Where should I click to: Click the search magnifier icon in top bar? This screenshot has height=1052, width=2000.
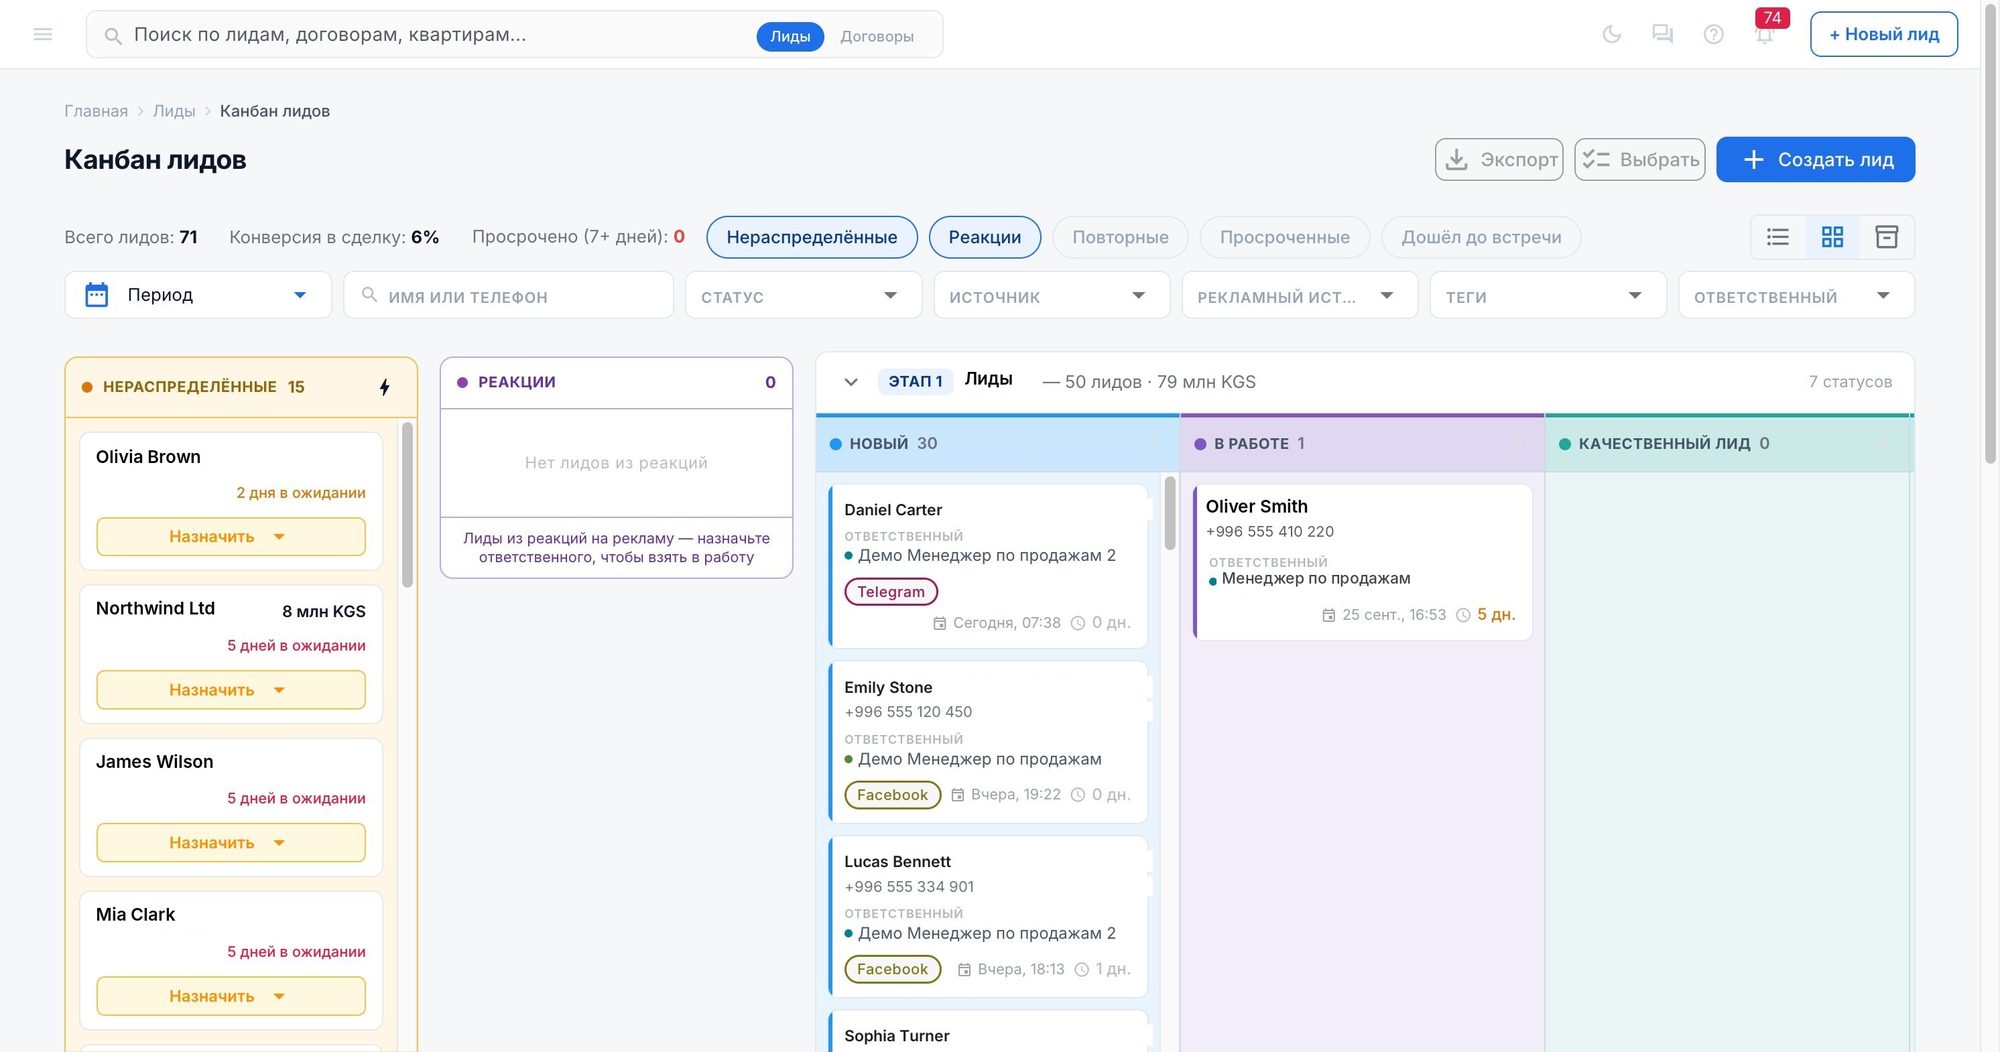point(113,36)
